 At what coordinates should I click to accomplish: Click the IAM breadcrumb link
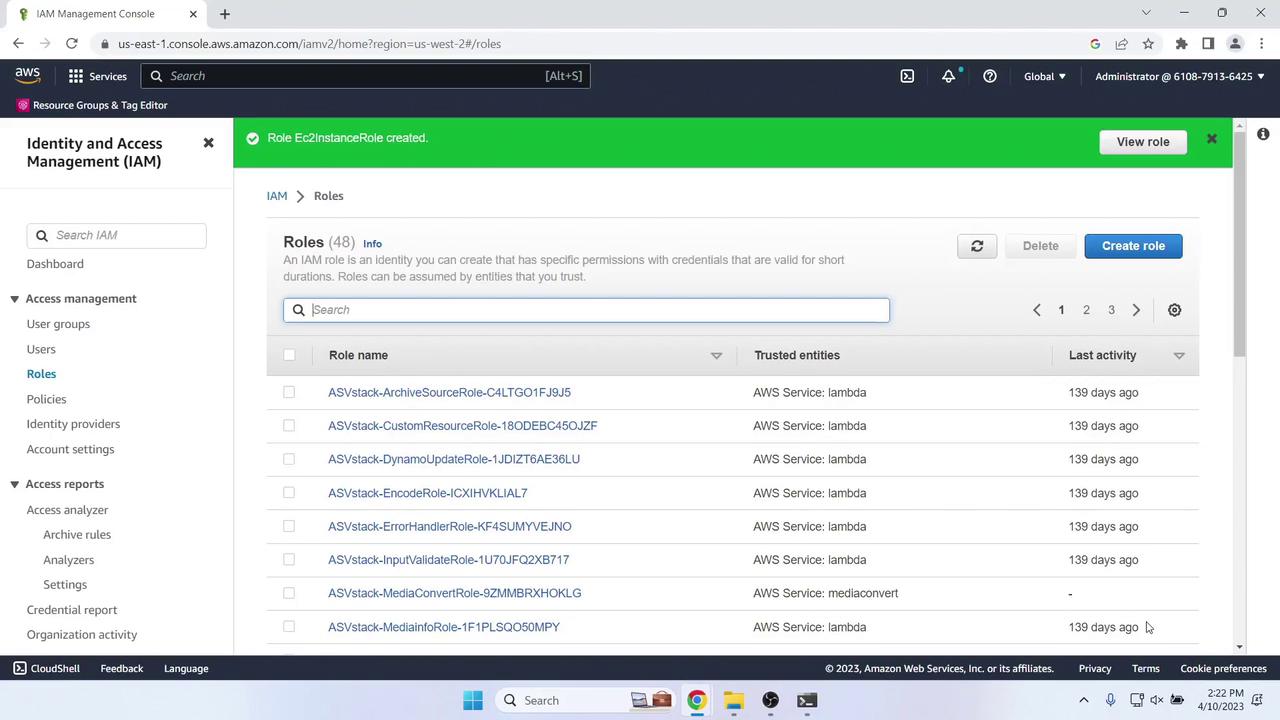coord(277,196)
